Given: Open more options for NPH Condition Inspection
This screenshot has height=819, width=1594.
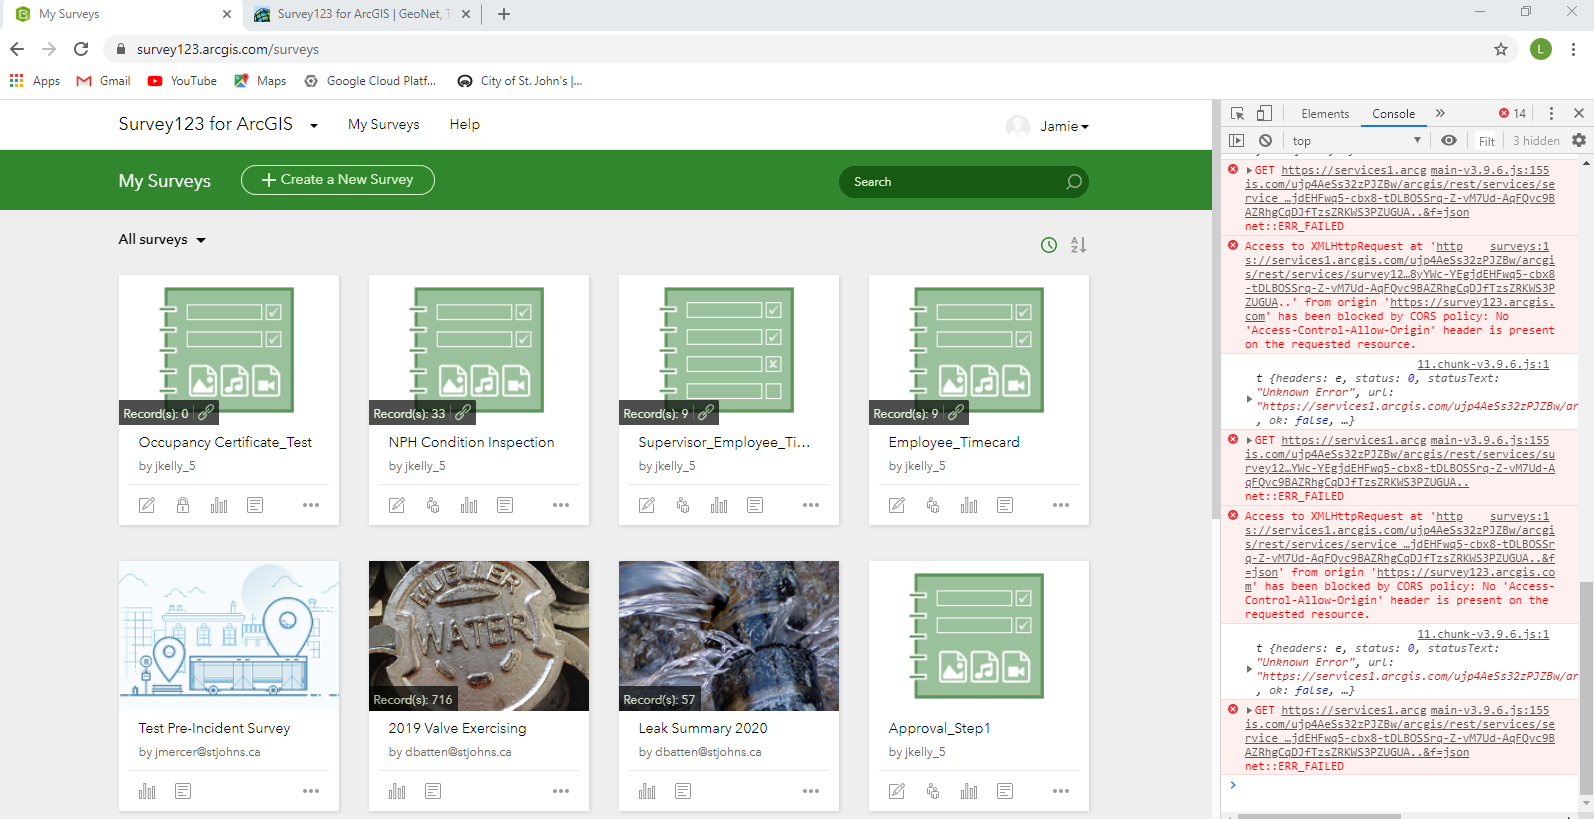Looking at the screenshot, I should [561, 505].
